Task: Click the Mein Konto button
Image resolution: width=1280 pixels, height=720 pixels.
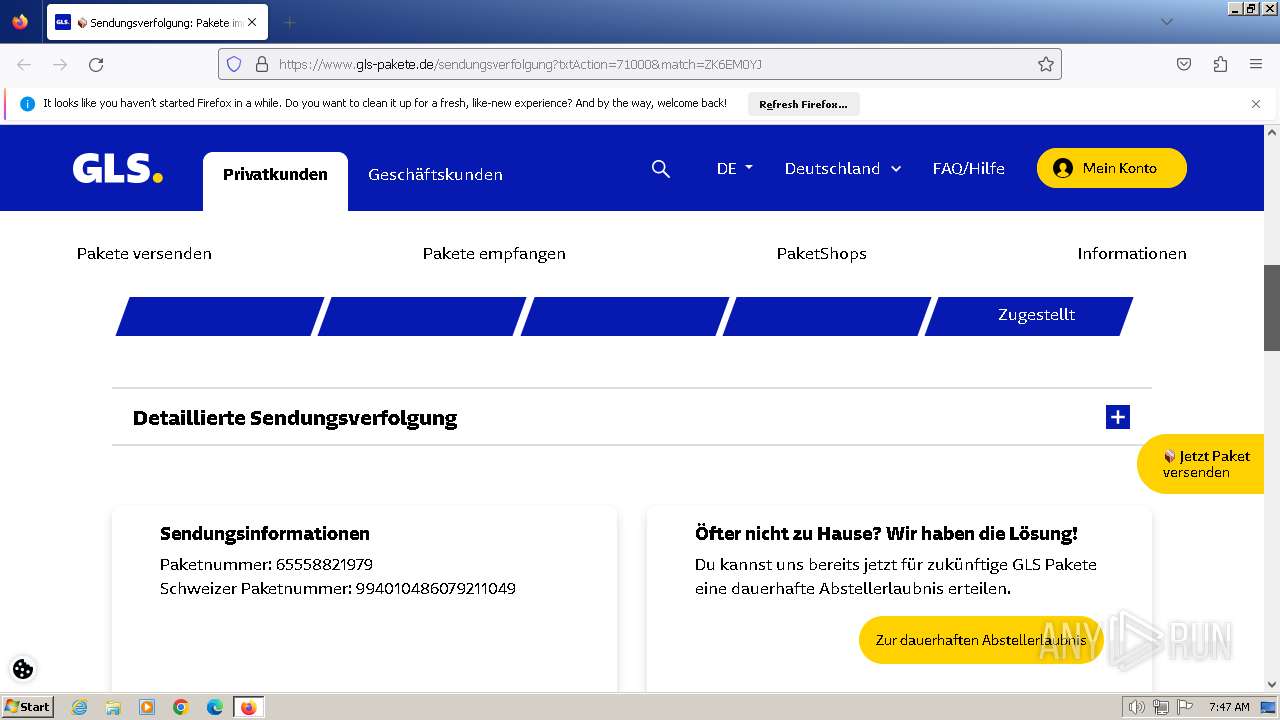Action: pyautogui.click(x=1112, y=168)
